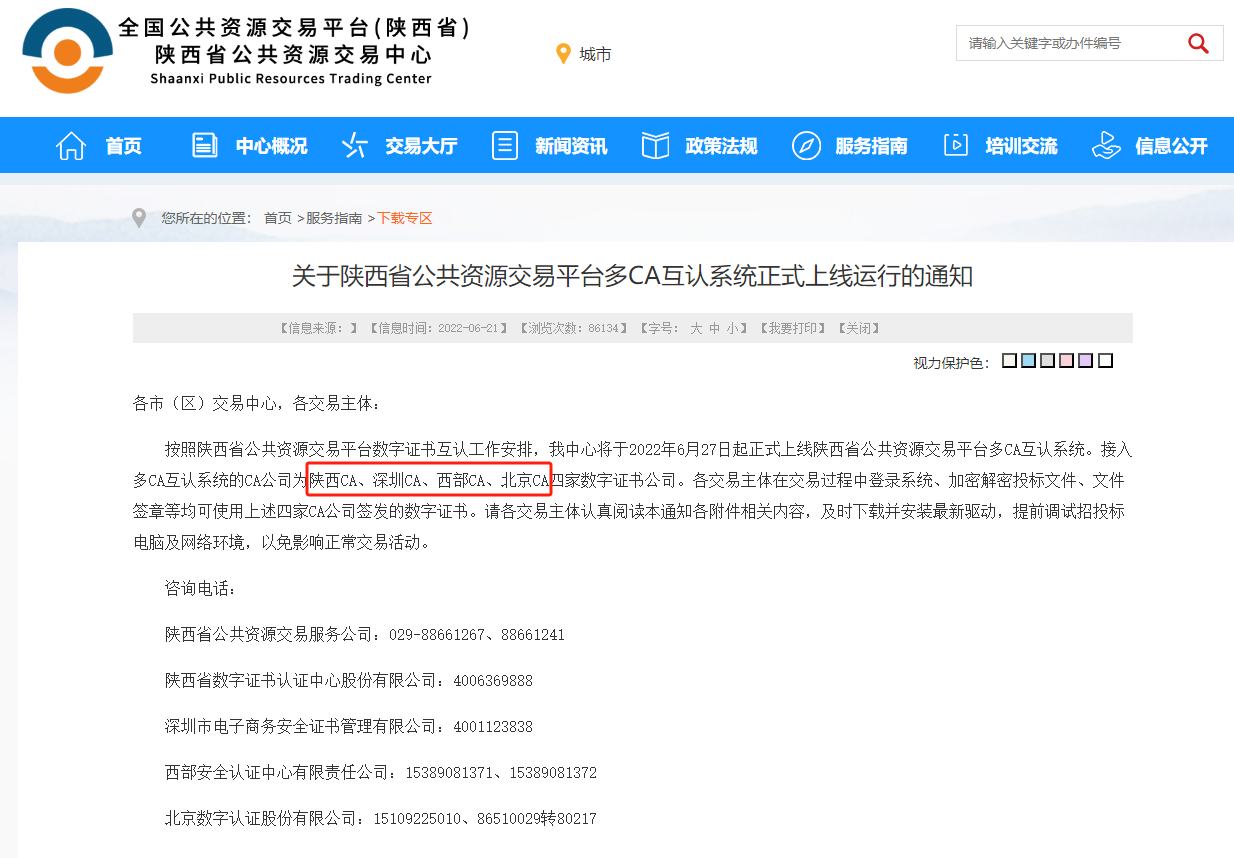Viewport: 1234px width, 858px height.
Task: Click the 新闻资讯 list icon
Action: [505, 146]
